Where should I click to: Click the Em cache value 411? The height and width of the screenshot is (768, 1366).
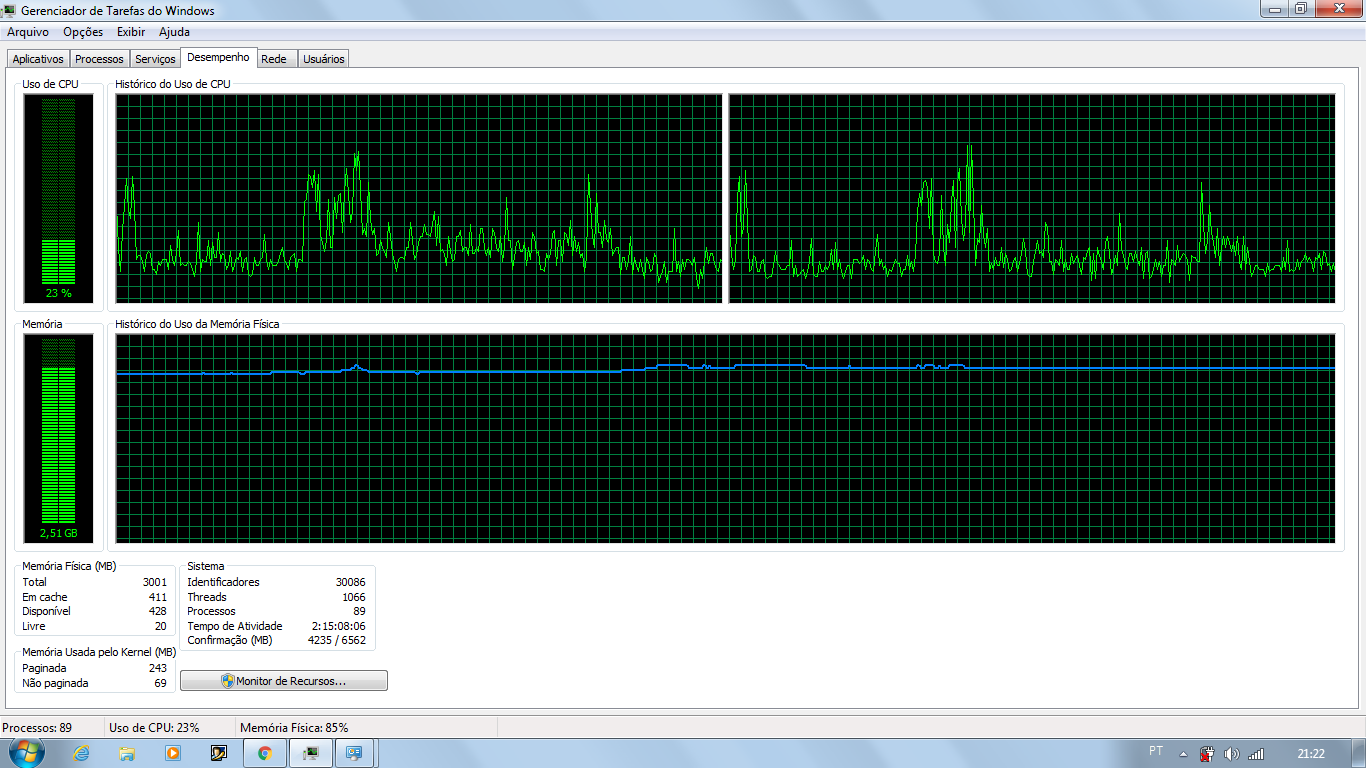click(158, 597)
